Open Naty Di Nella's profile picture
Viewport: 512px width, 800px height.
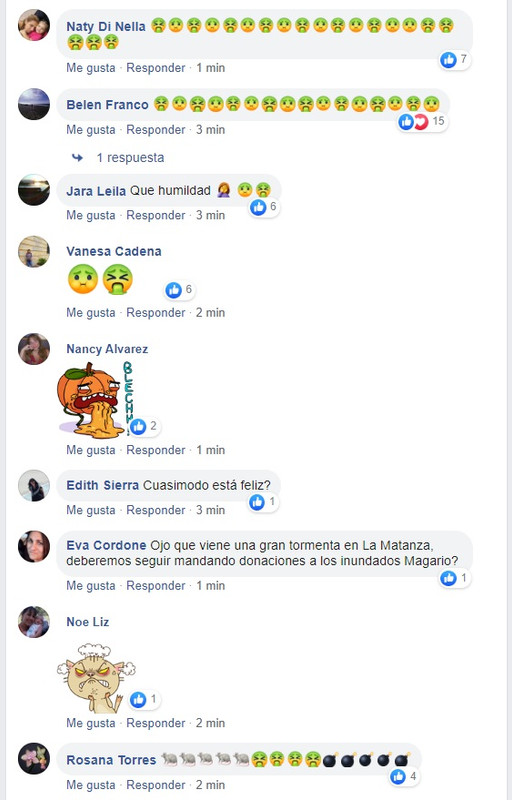pos(34,26)
